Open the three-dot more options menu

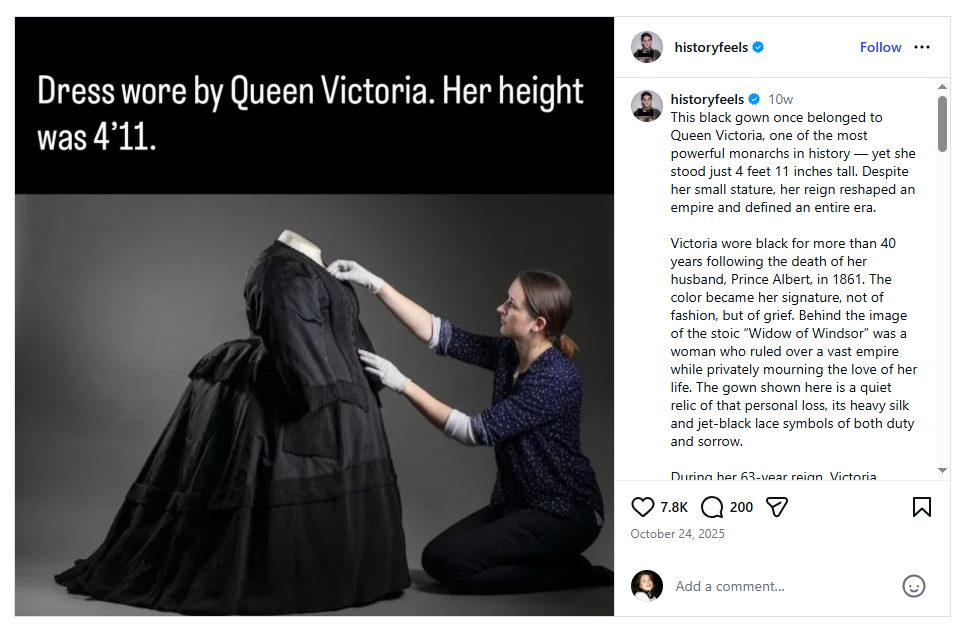click(922, 47)
